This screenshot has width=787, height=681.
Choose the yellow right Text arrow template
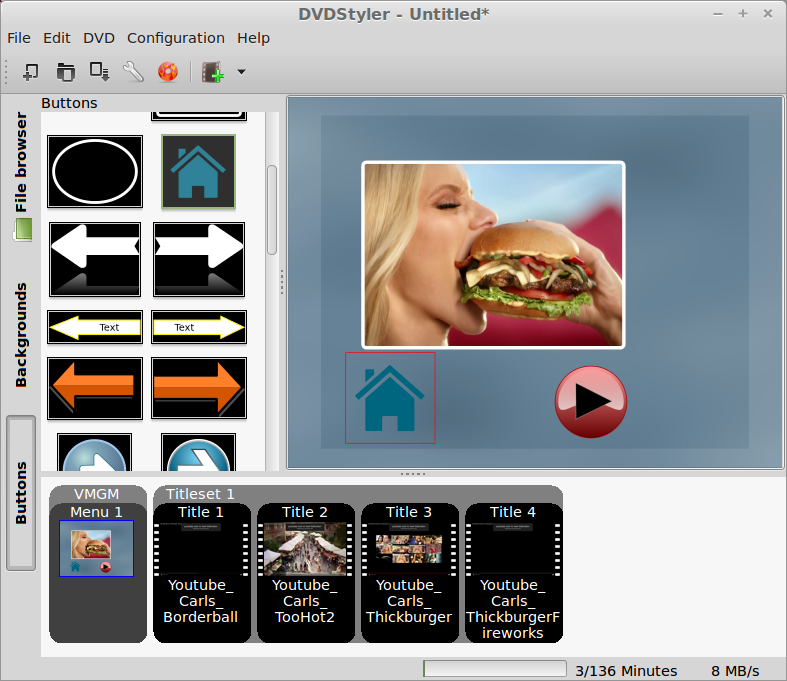pyautogui.click(x=198, y=327)
